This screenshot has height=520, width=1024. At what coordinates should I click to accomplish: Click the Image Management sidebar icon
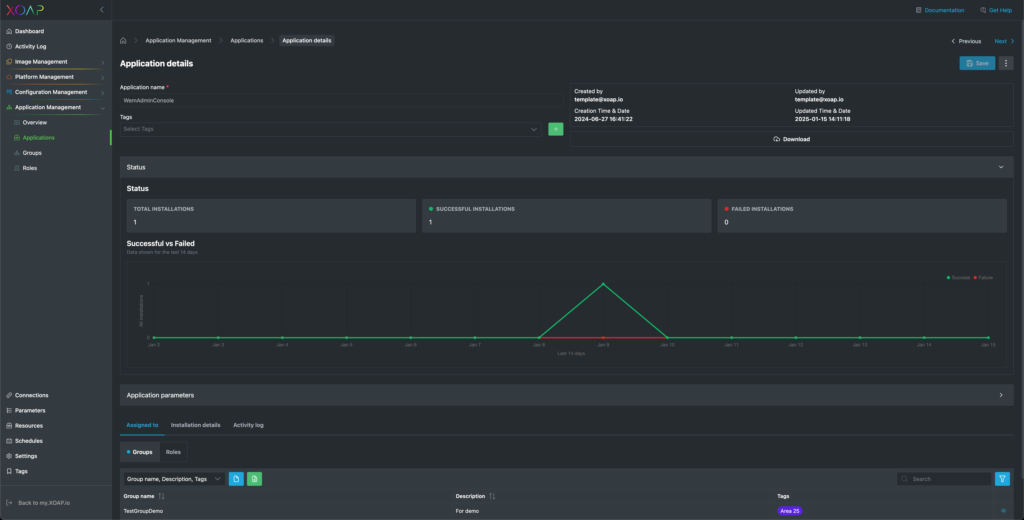point(9,62)
